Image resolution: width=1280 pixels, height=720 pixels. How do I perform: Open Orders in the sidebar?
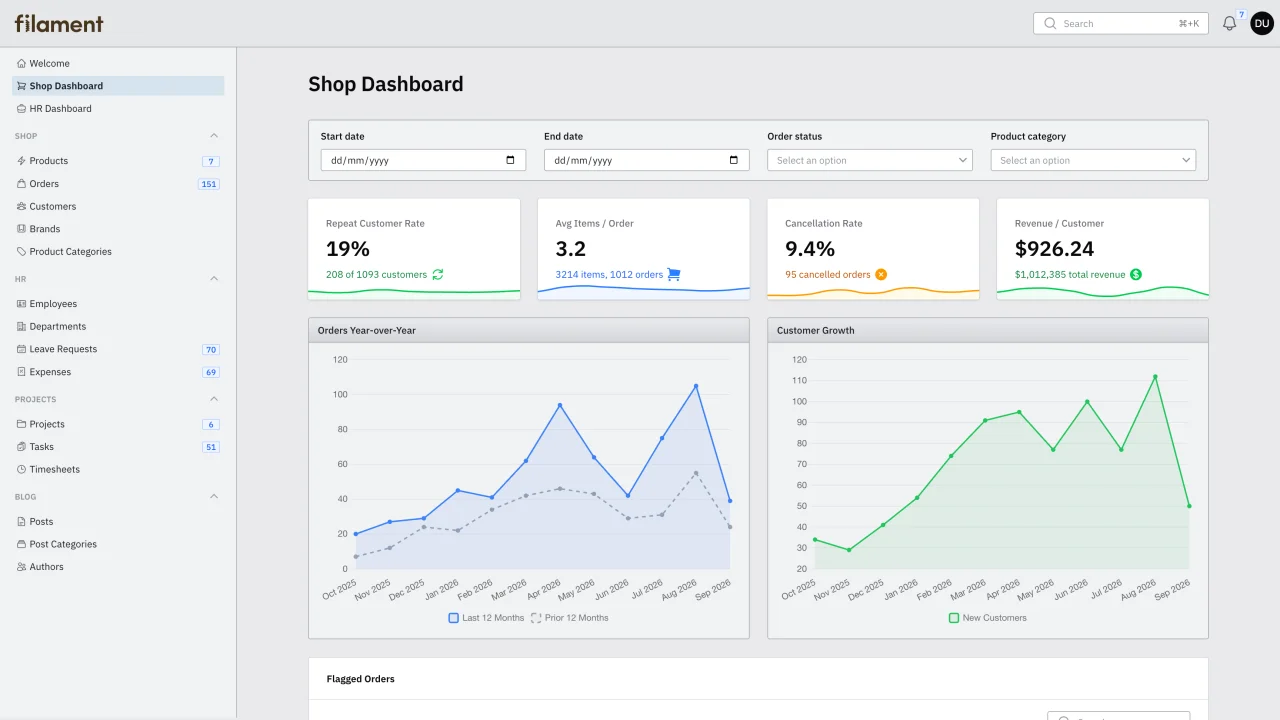pyautogui.click(x=118, y=184)
